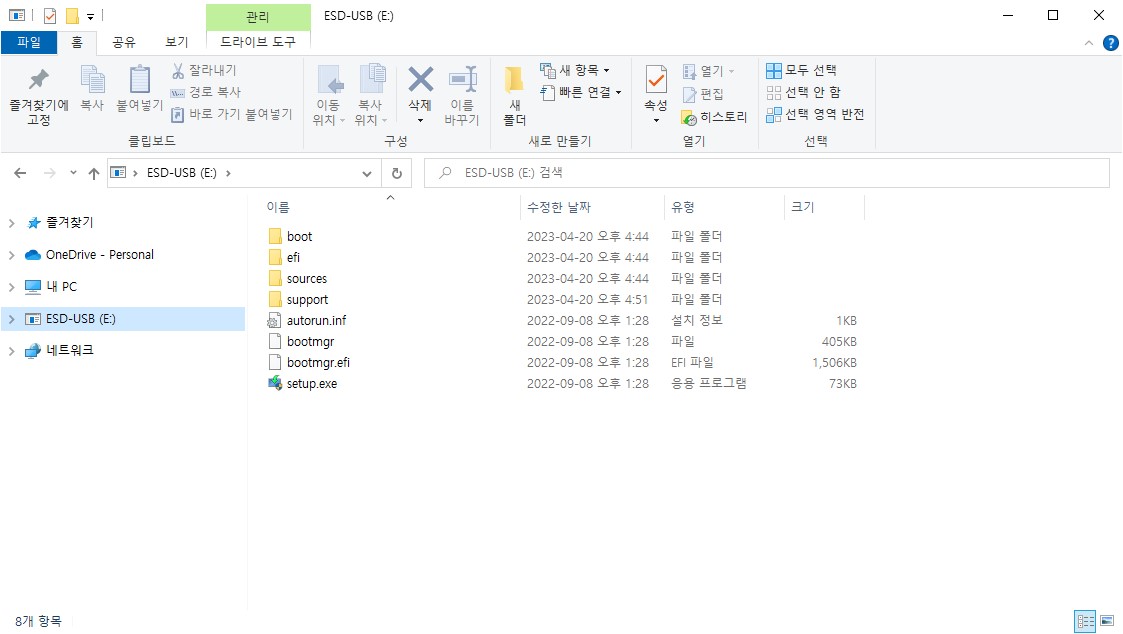Screen dimensions: 1123x634
Task: Collapse the ribbon with chevron
Action: pyautogui.click(x=1089, y=44)
